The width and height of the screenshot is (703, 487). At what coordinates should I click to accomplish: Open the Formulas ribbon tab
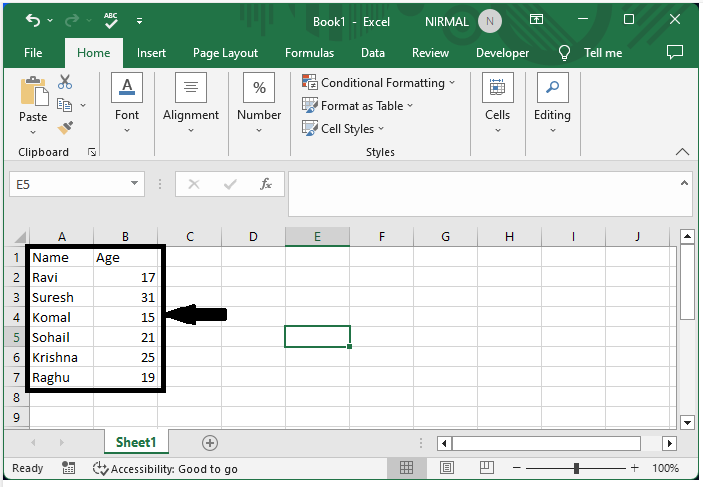pos(309,53)
